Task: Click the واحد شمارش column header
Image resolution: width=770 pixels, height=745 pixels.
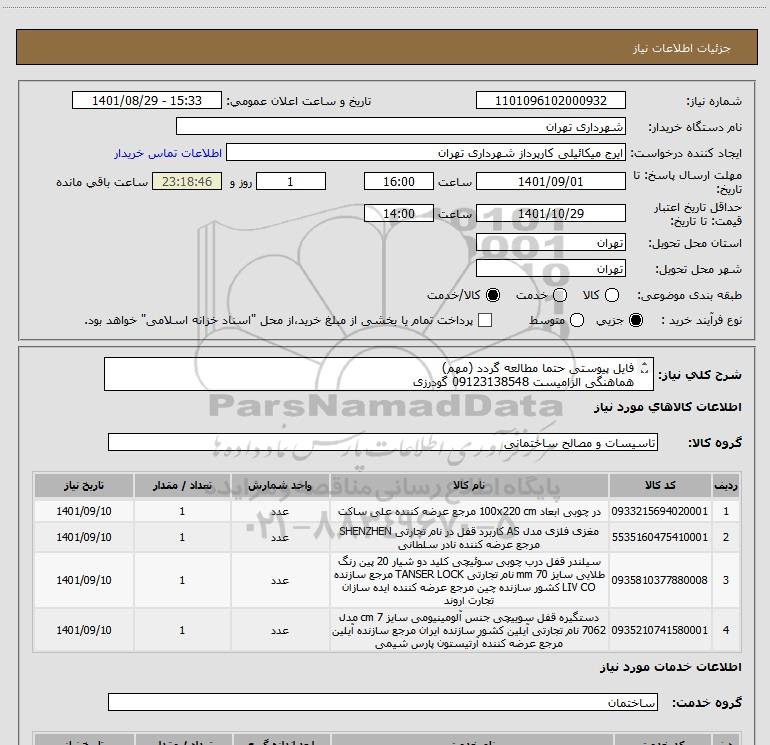Action: [279, 485]
